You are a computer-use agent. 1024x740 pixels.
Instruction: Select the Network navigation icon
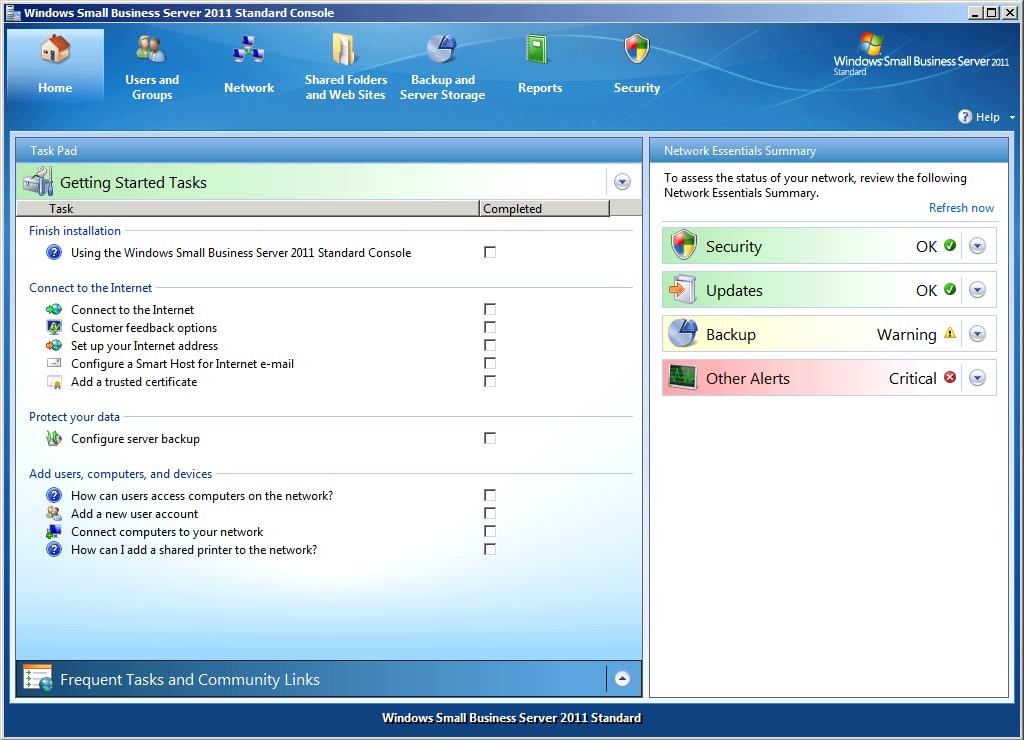pyautogui.click(x=248, y=63)
